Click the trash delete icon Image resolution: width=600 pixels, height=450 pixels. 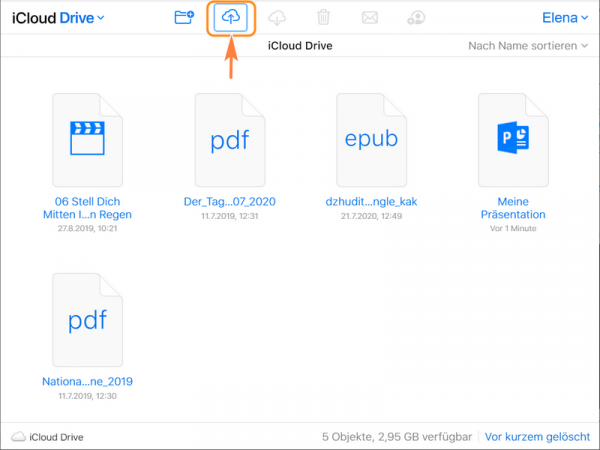click(x=323, y=18)
